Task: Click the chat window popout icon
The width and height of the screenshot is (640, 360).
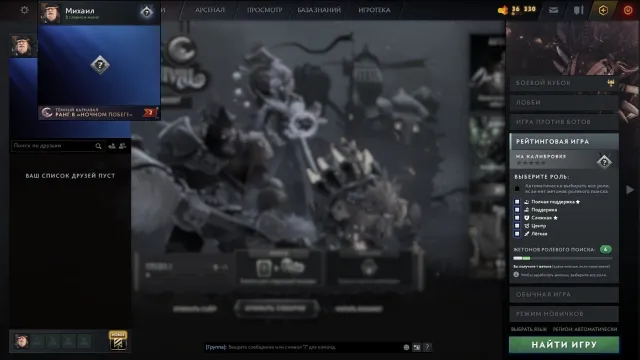Action: tap(416, 347)
